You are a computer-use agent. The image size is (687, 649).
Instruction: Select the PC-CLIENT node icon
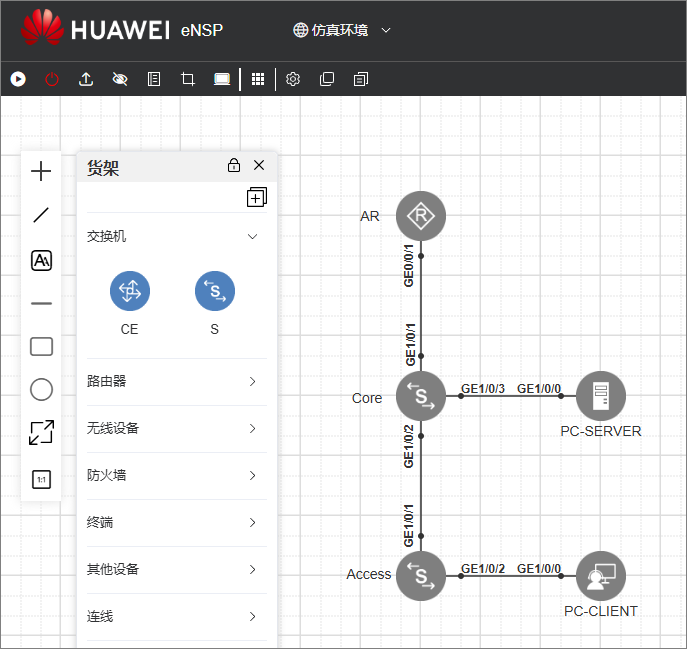tap(601, 576)
